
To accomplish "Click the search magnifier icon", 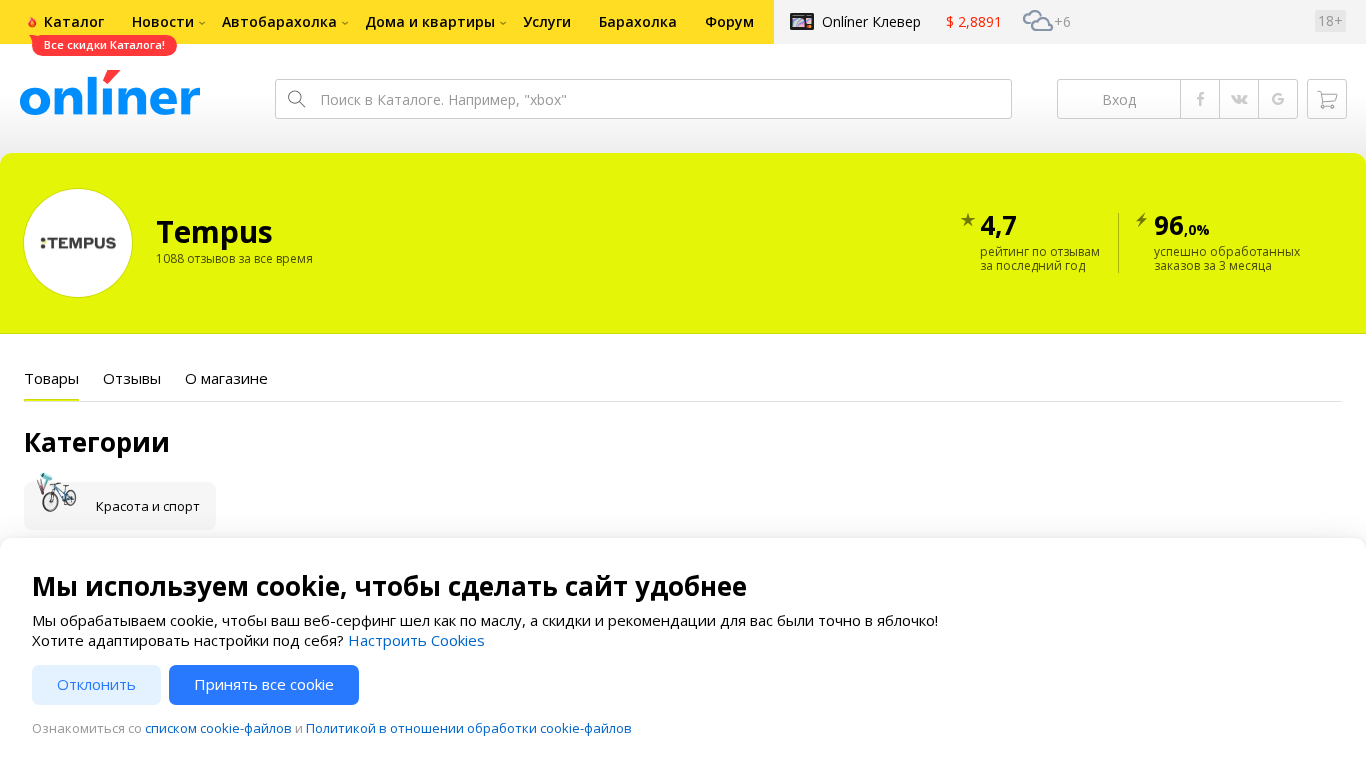I will point(296,99).
